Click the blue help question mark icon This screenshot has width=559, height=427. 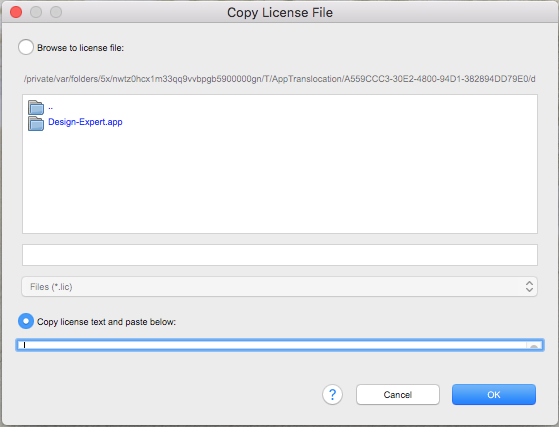[x=332, y=395]
